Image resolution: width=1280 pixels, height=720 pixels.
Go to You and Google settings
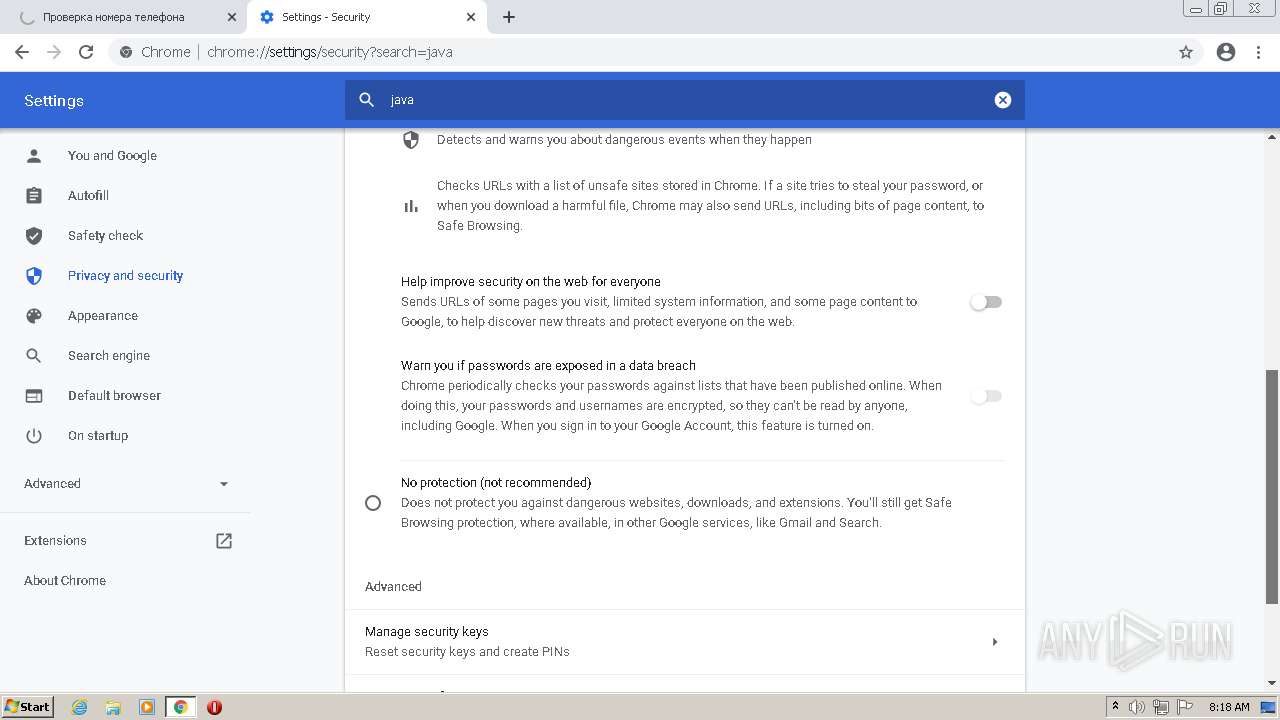click(112, 156)
